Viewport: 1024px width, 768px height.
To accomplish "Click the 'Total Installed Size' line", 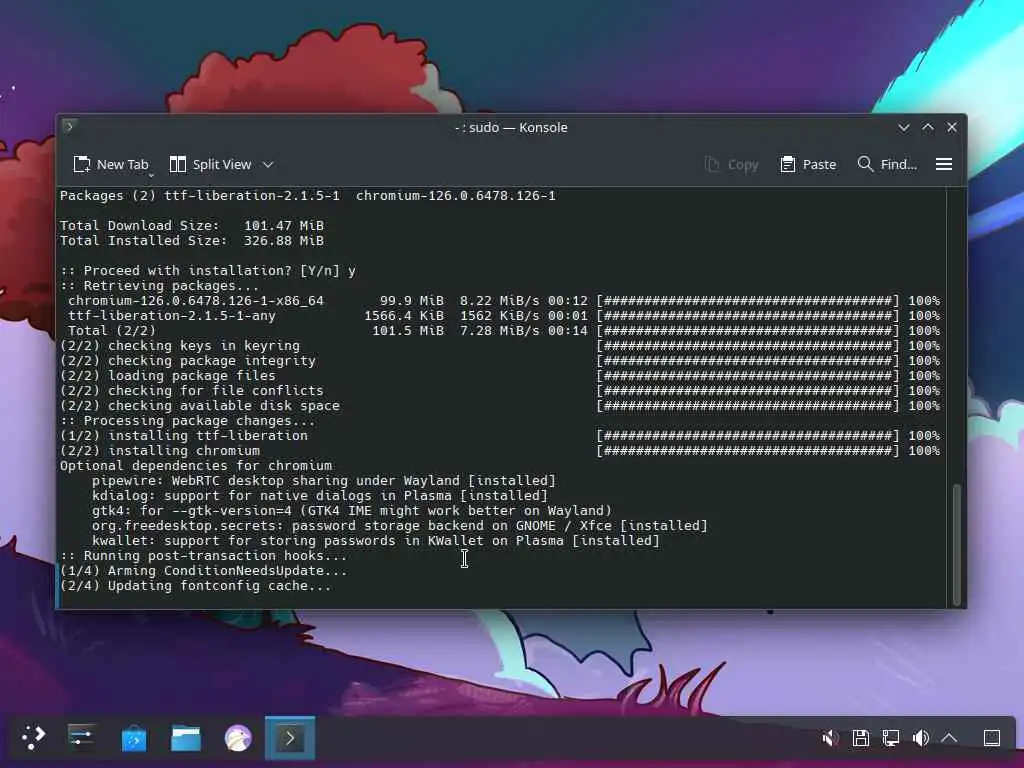I will [192, 240].
